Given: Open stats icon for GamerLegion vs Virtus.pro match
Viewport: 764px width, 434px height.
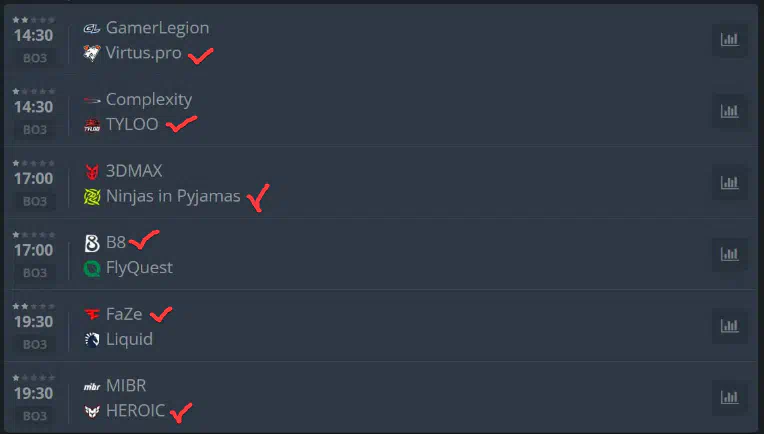Looking at the screenshot, I should (x=729, y=39).
